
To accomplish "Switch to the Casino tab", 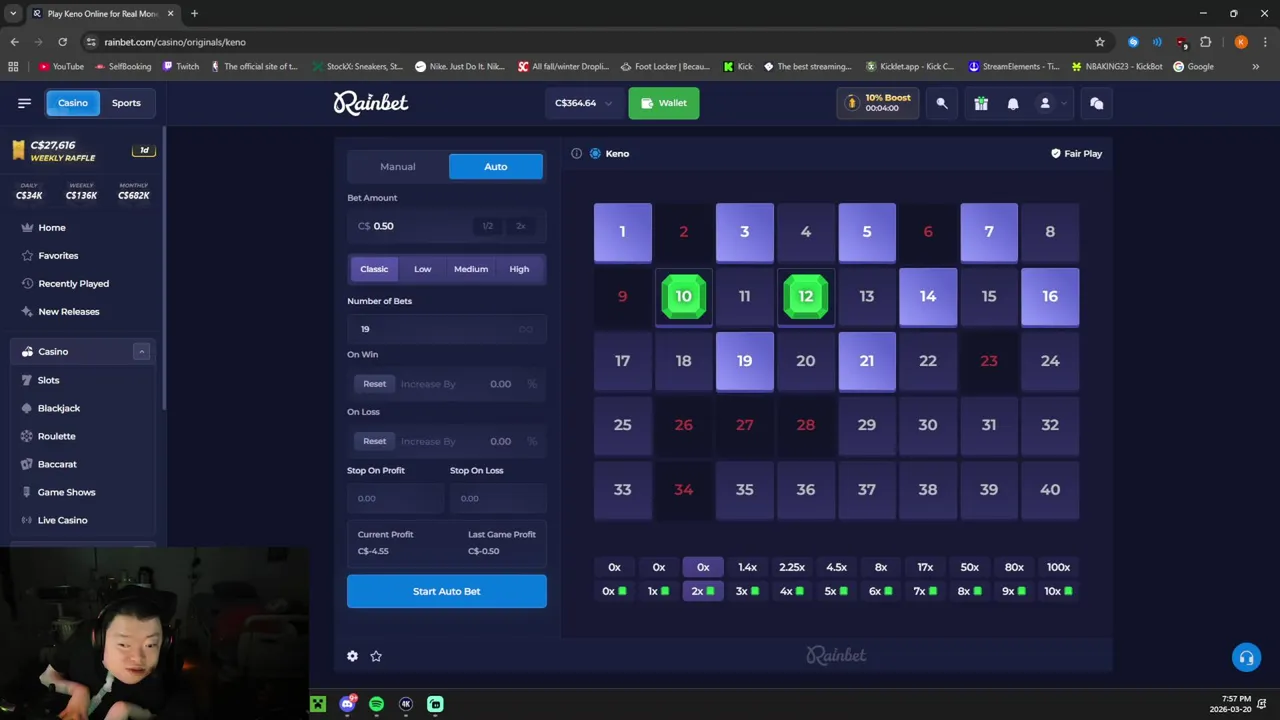I will click(73, 103).
